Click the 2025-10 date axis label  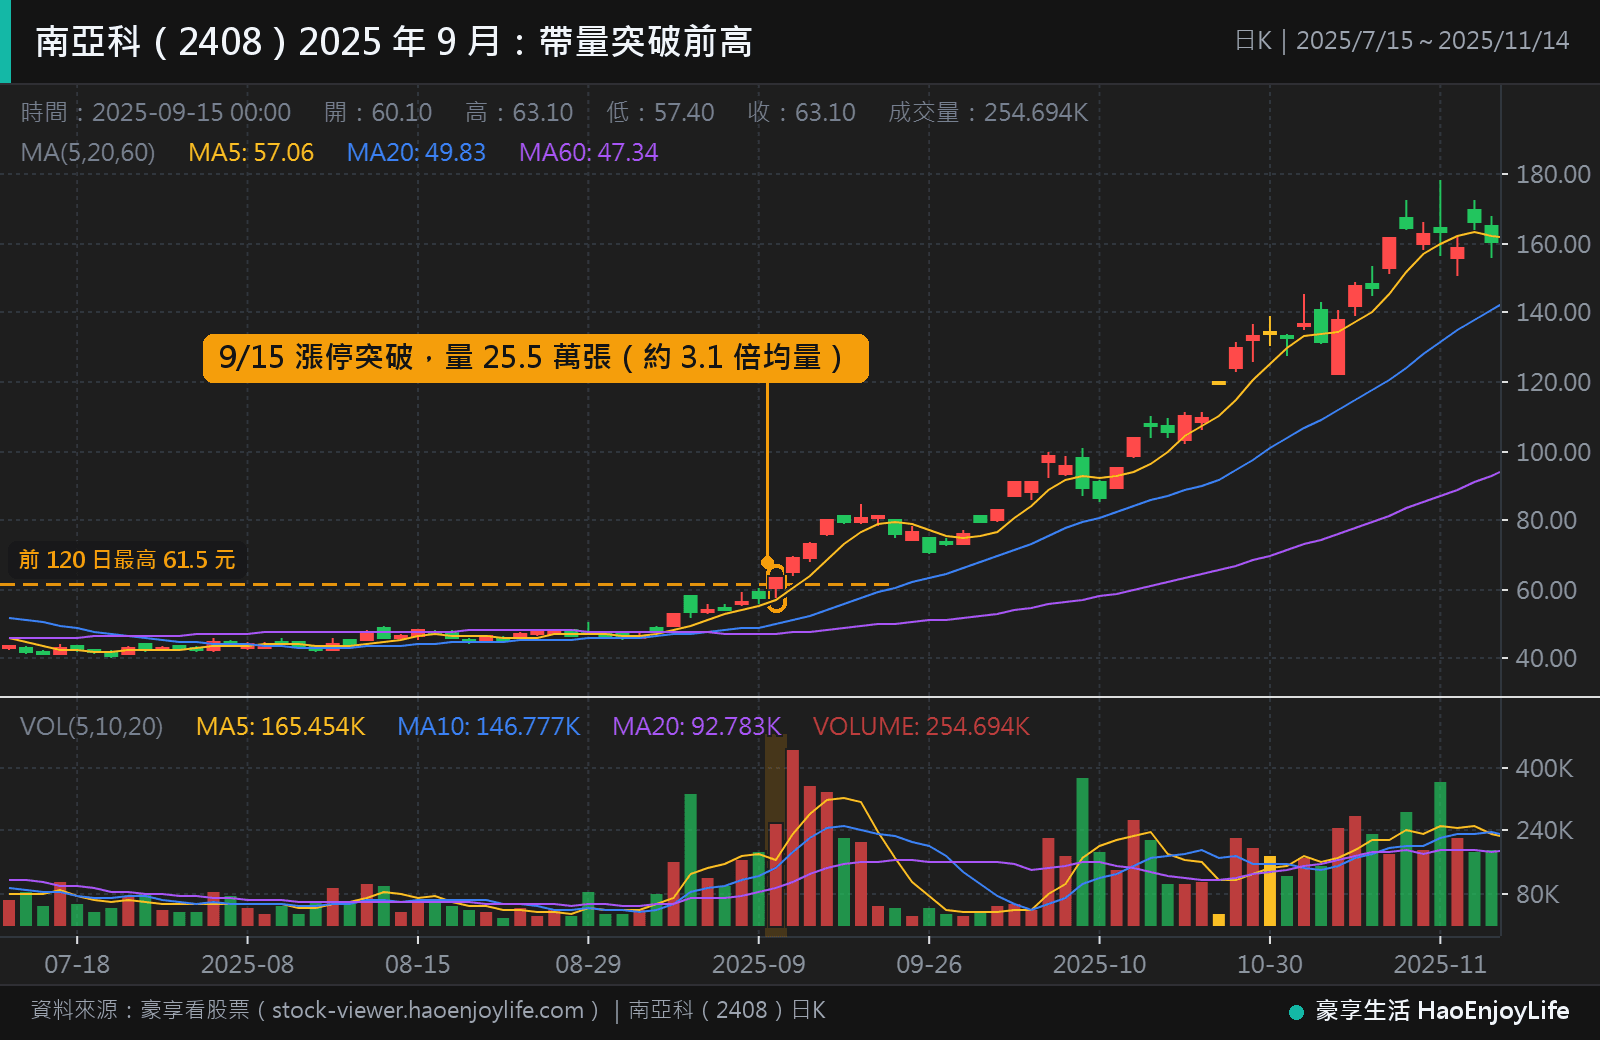(x=1099, y=964)
